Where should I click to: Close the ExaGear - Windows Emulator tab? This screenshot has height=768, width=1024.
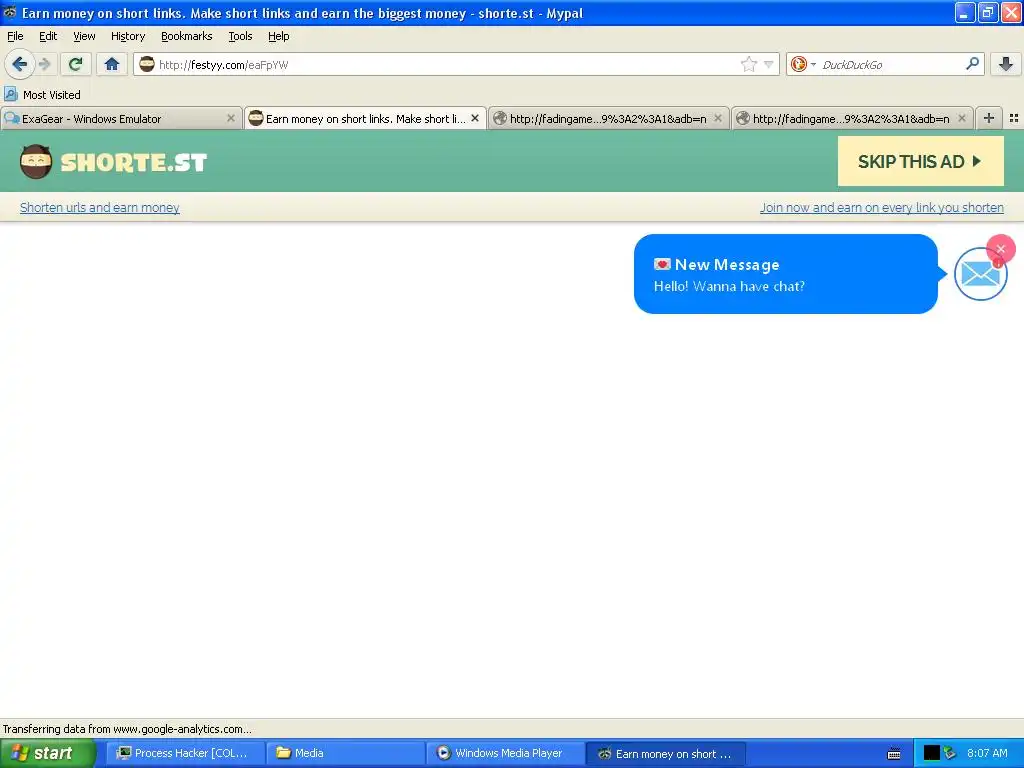click(231, 118)
